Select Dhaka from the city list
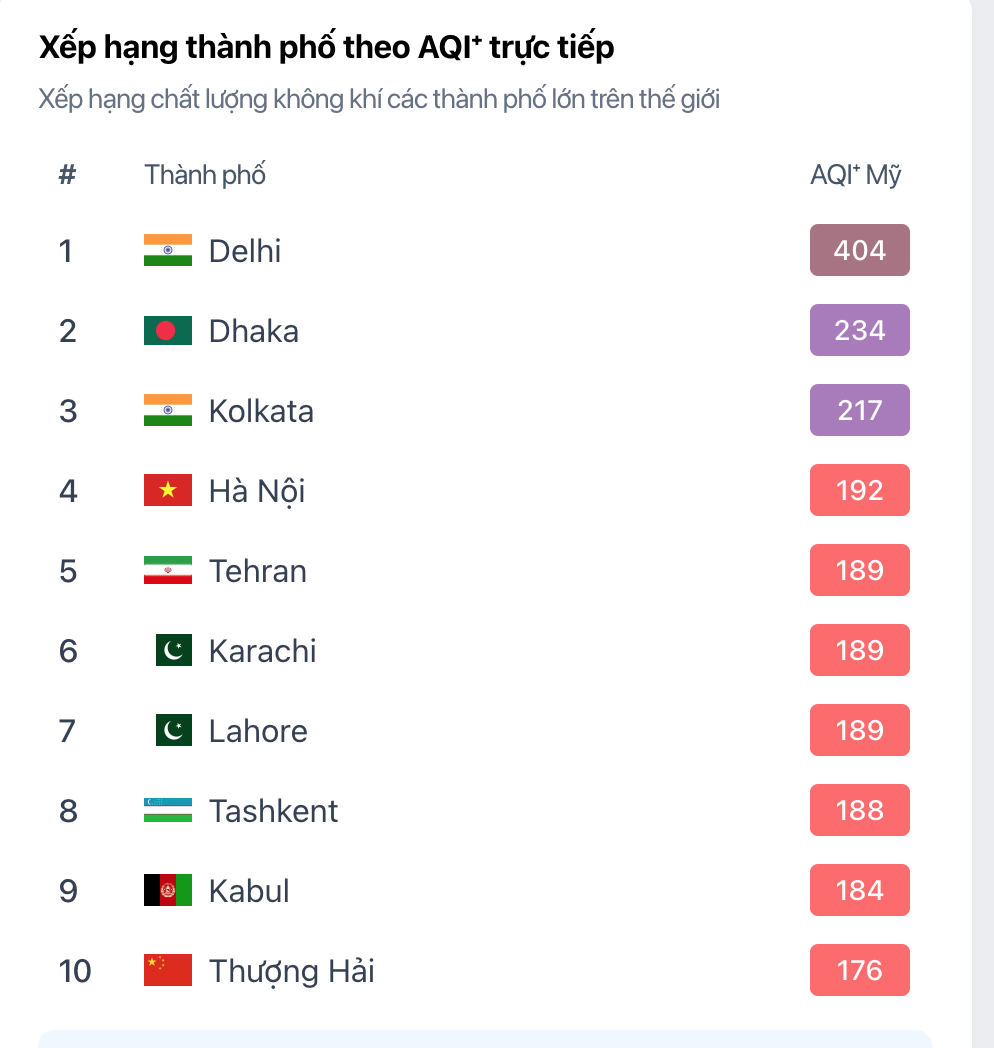The width and height of the screenshot is (994, 1048). point(253,330)
